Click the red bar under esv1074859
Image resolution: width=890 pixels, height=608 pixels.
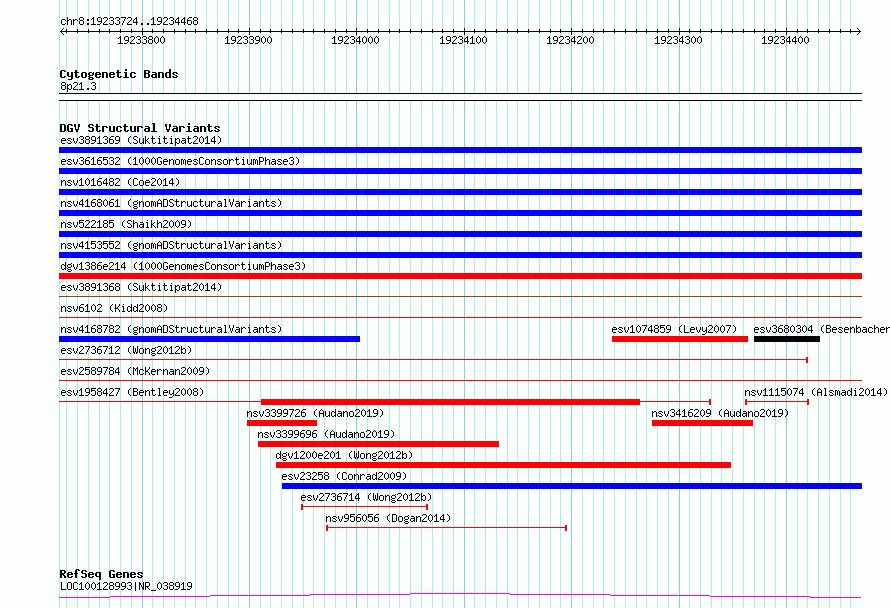(x=680, y=339)
